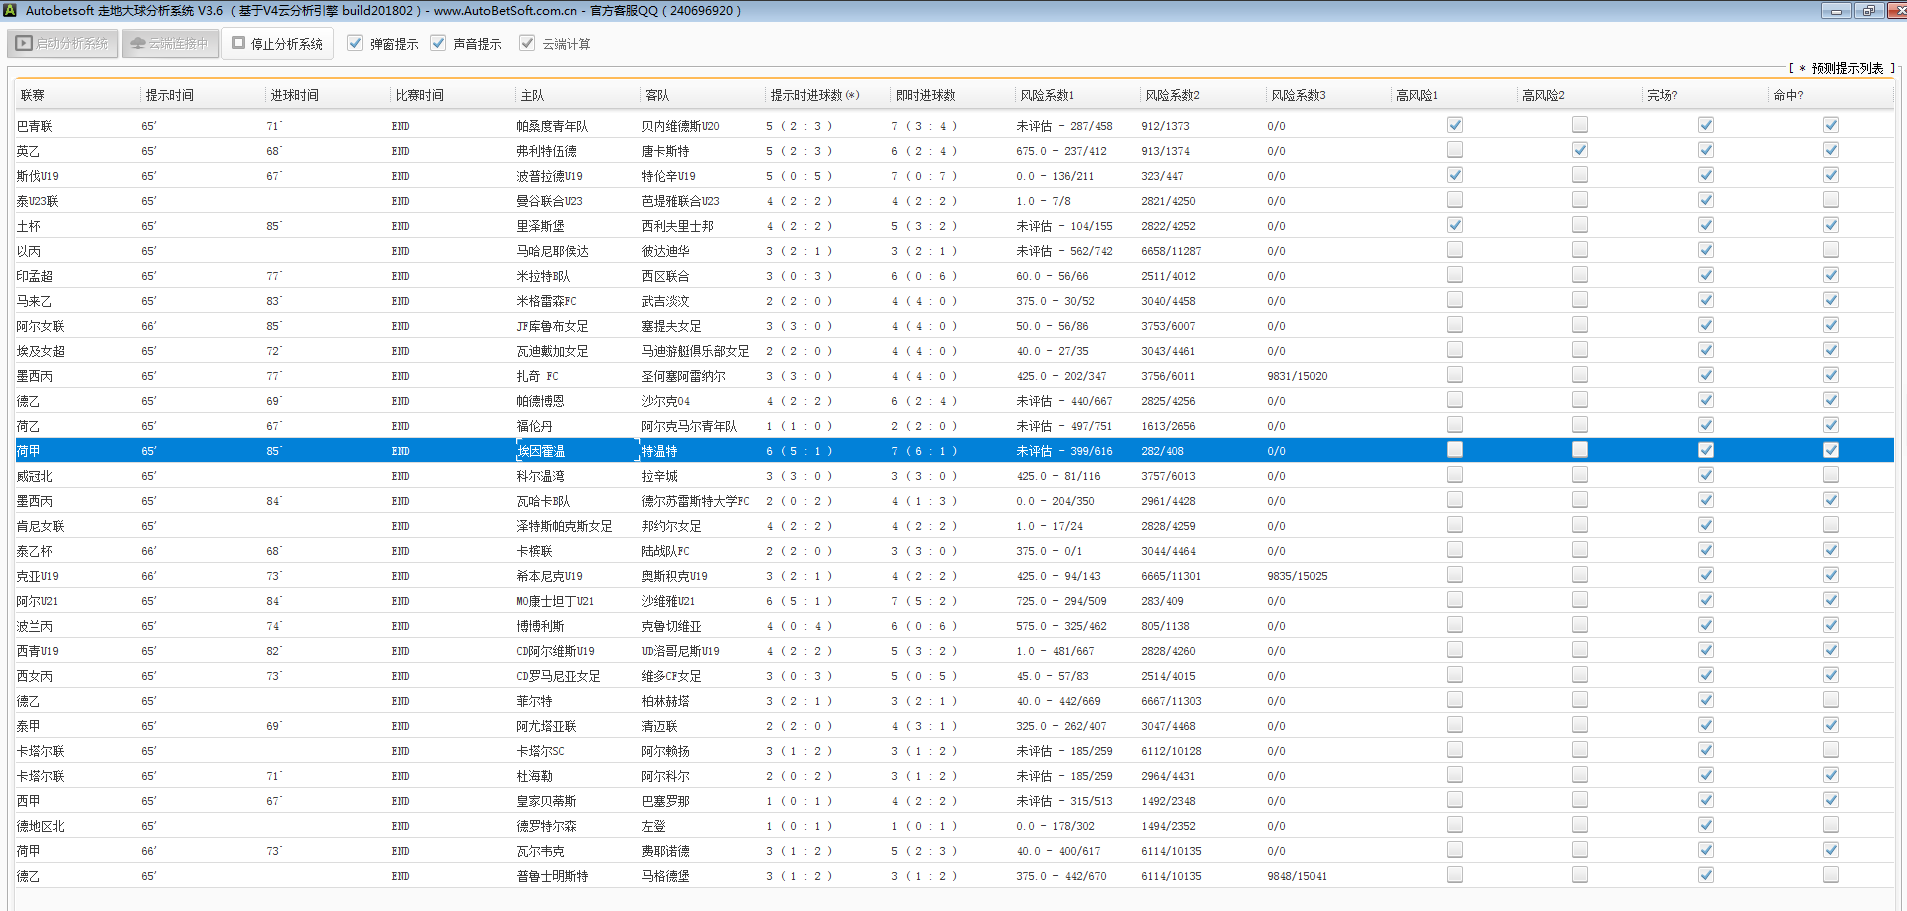Image resolution: width=1907 pixels, height=911 pixels.
Task: Toggle the 弹窗提示 checkbox
Action: [355, 43]
